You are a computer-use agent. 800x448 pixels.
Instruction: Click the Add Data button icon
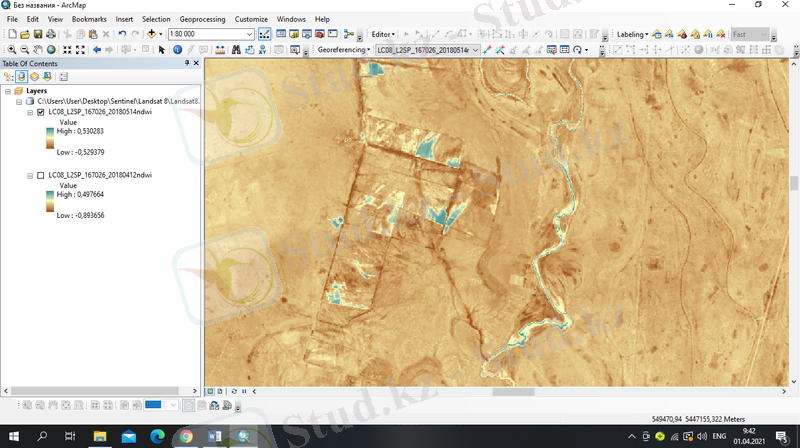pyautogui.click(x=152, y=34)
